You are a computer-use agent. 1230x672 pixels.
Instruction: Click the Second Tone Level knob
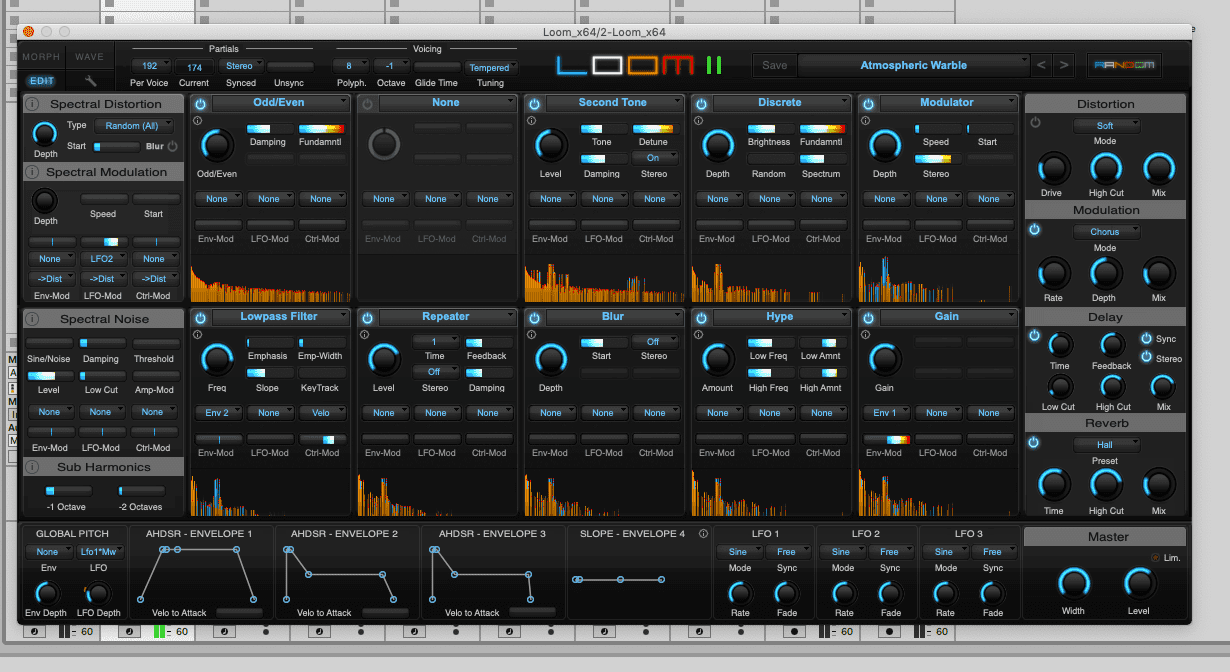point(549,145)
